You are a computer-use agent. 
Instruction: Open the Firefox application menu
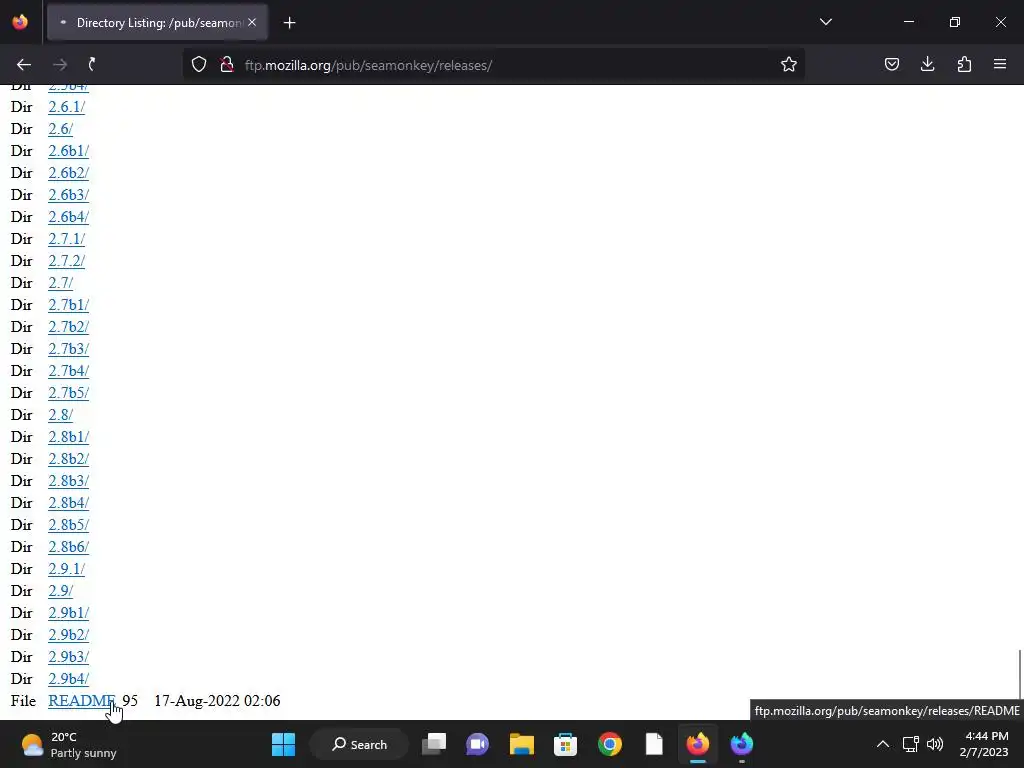coord(1000,64)
